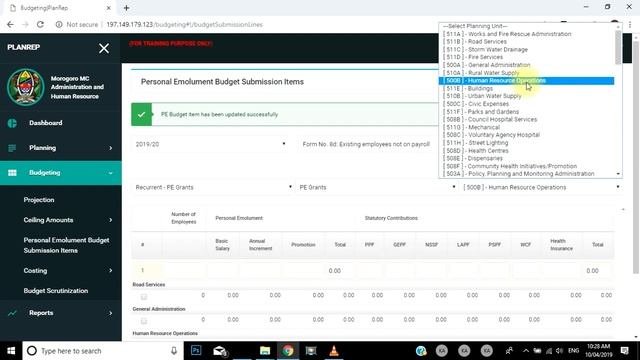The width and height of the screenshot is (640, 360).
Task: Click the Health Insurance column header
Action: coord(561,244)
